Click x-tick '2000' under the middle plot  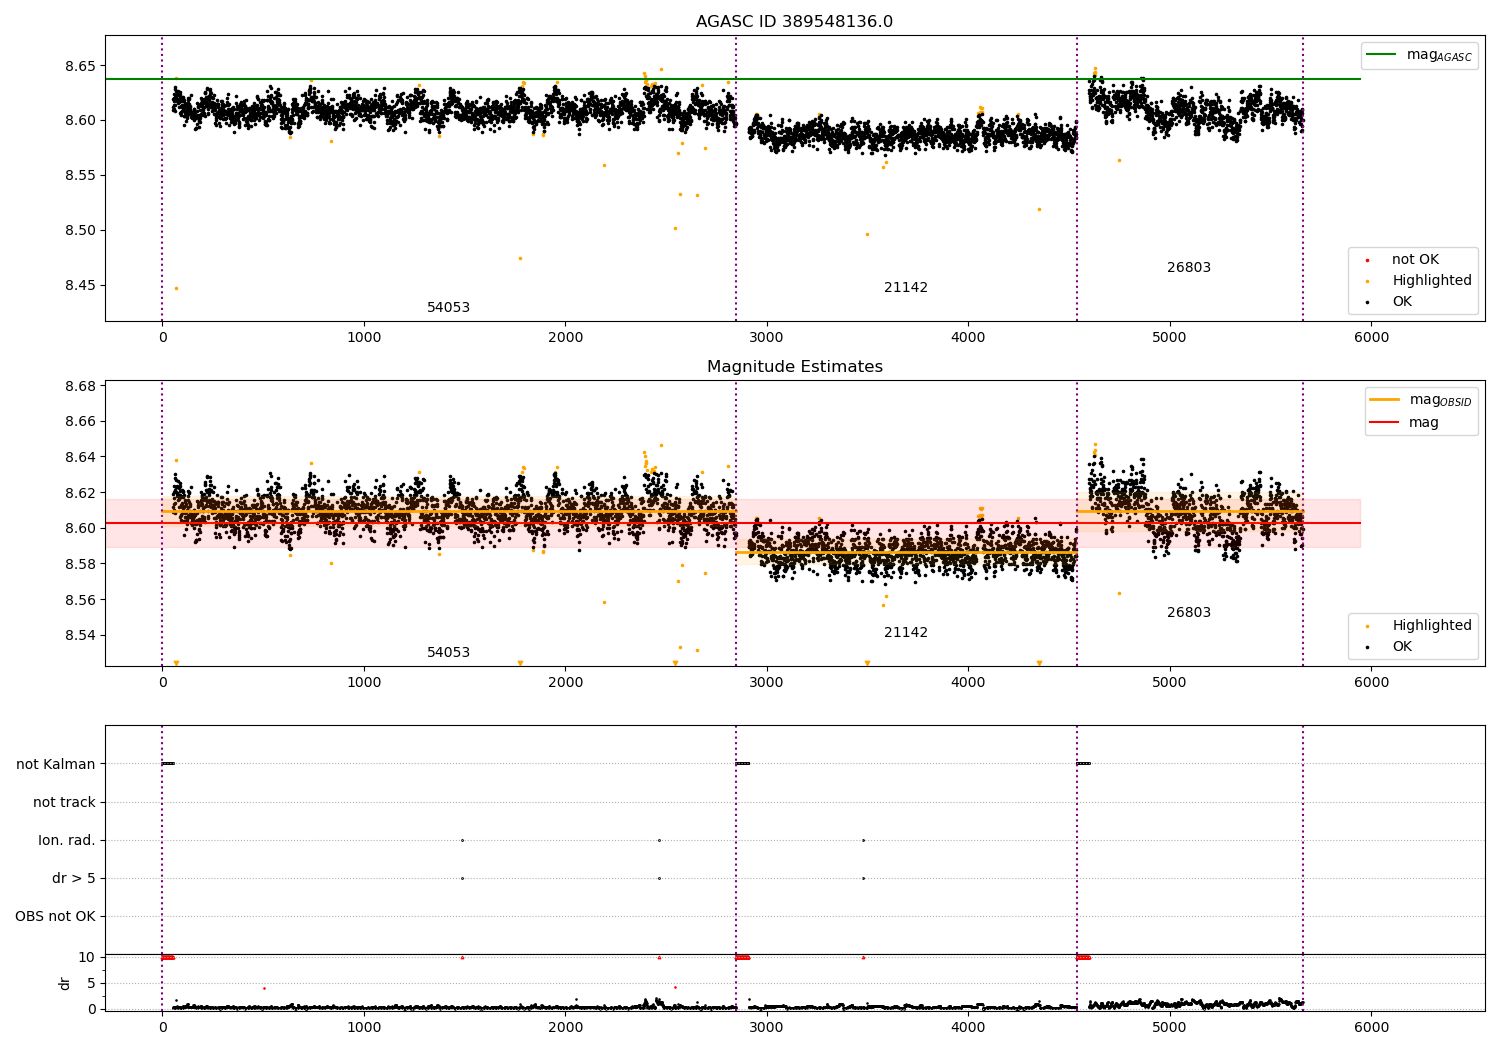click(x=566, y=683)
